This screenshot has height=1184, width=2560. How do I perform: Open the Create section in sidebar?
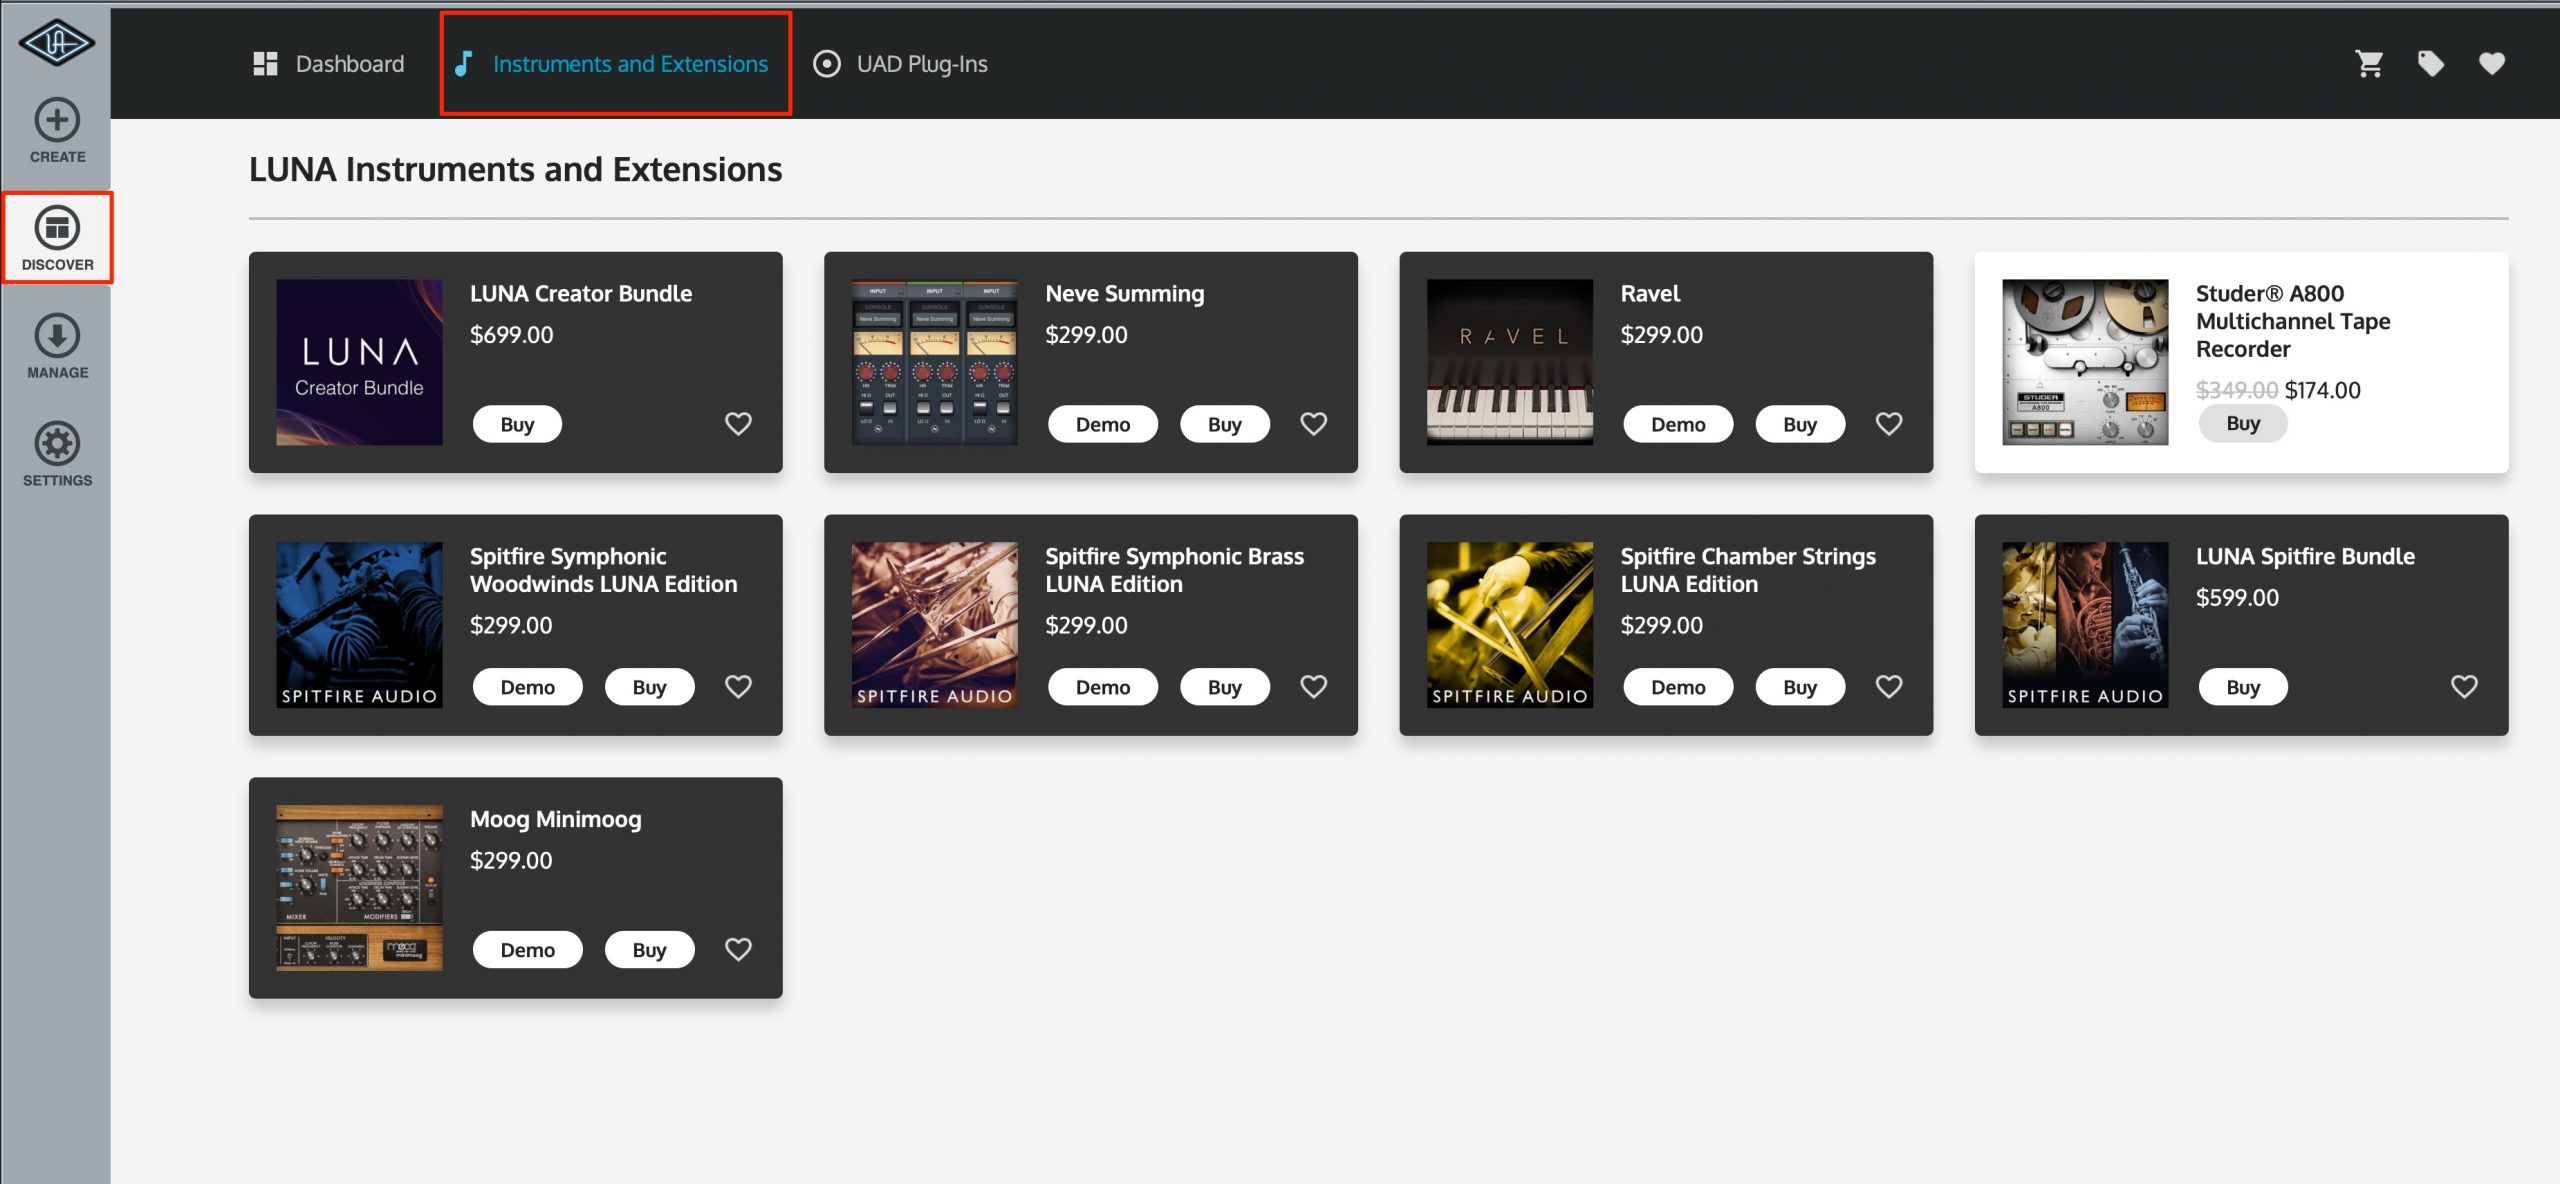57,131
